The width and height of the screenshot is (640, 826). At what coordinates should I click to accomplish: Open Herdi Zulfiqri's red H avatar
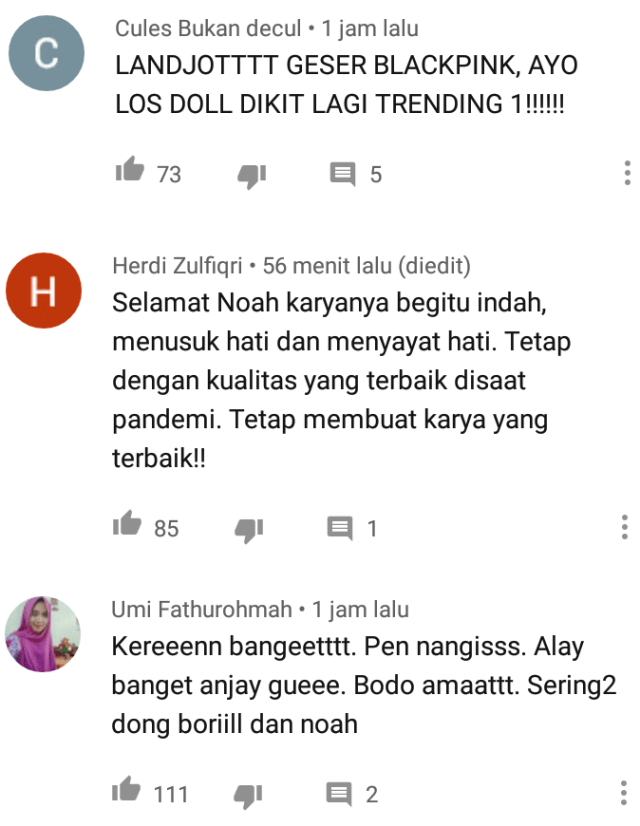pos(44,290)
